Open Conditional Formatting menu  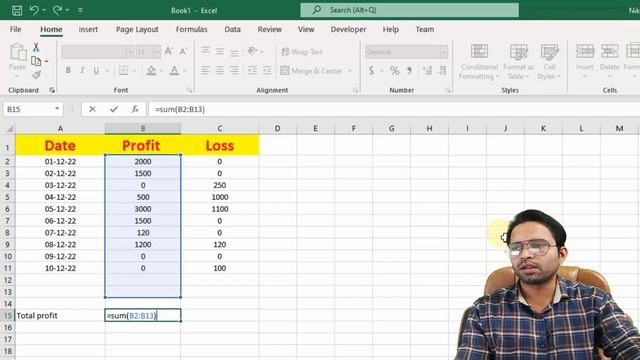[479, 62]
